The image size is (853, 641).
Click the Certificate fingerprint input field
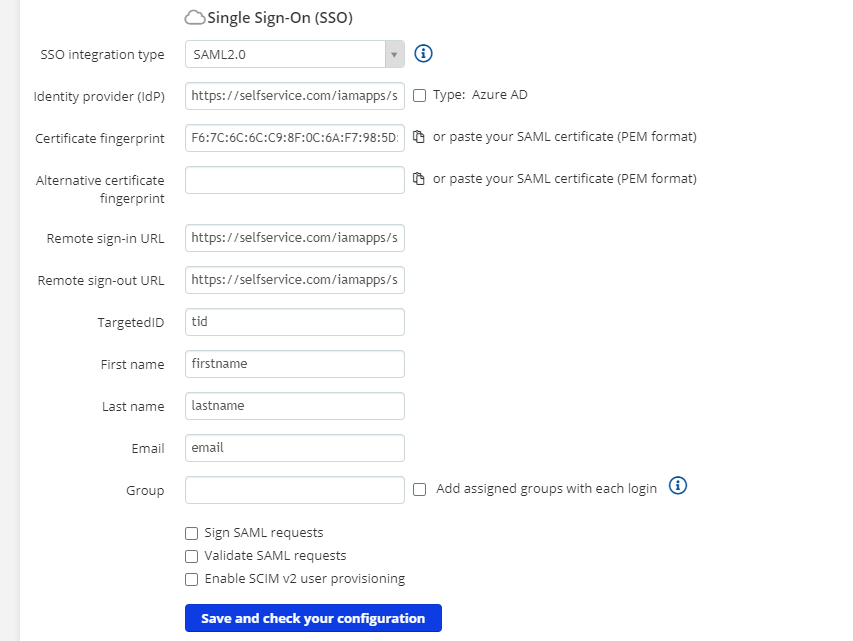[295, 137]
